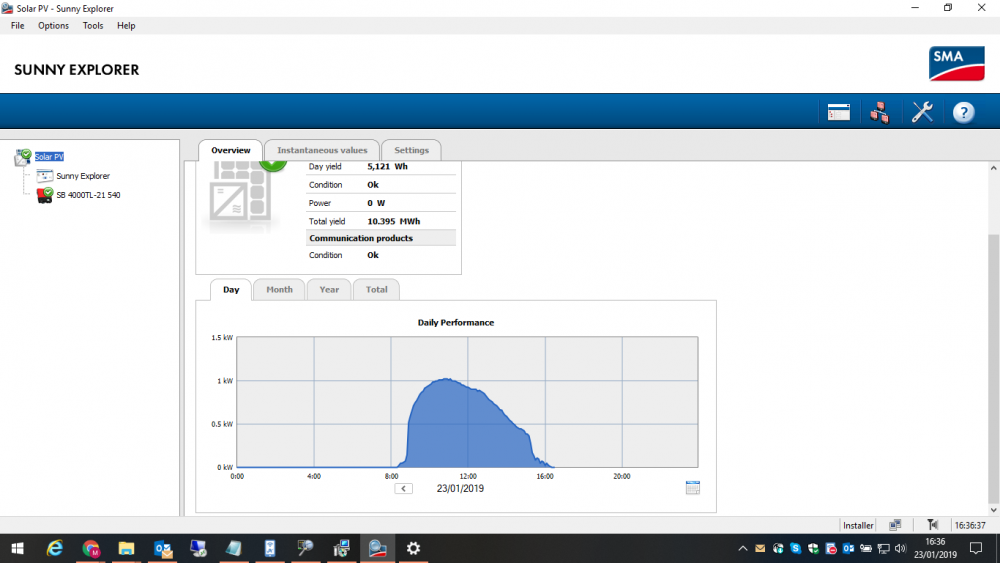
Task: Open the Help menu
Action: point(126,26)
